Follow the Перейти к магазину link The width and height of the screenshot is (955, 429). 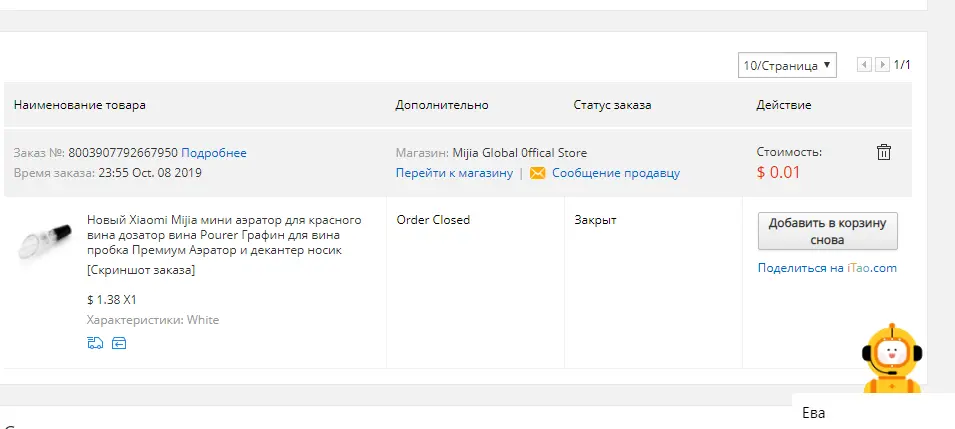pos(454,173)
